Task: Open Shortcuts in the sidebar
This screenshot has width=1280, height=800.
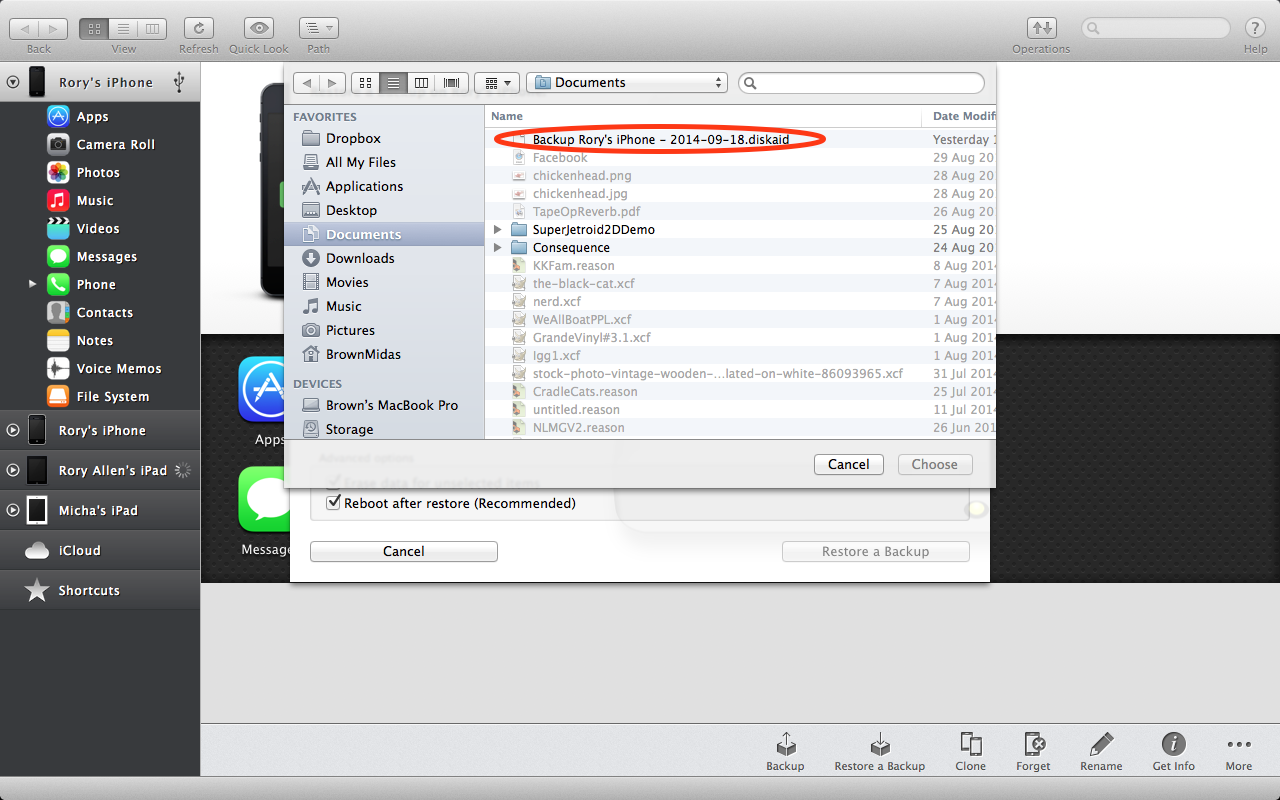Action: tap(89, 590)
